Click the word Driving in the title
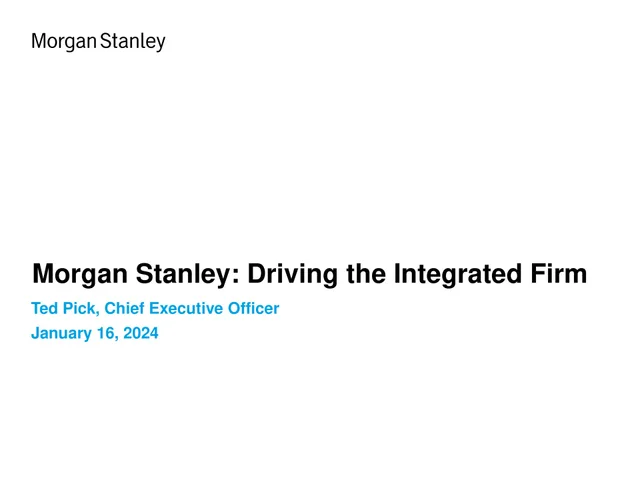The image size is (640, 480). point(292,274)
